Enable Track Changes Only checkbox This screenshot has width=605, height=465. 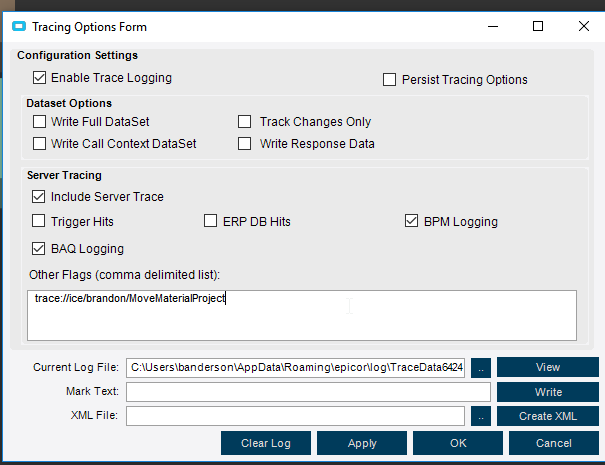tap(245, 122)
